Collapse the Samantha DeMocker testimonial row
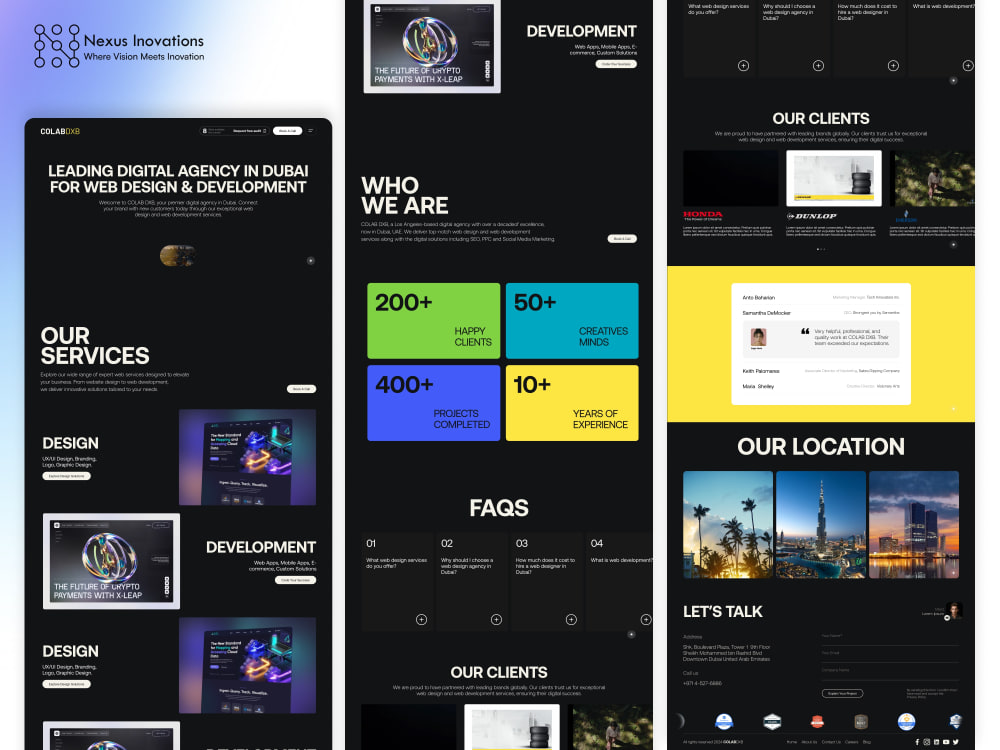Screen dimensions: 1000x750 [821, 312]
